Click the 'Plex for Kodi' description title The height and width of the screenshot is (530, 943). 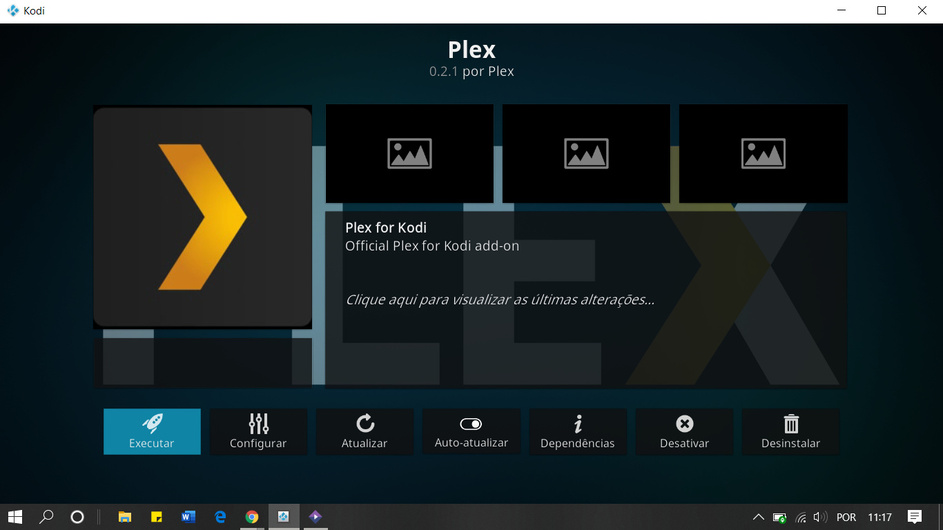(x=385, y=227)
